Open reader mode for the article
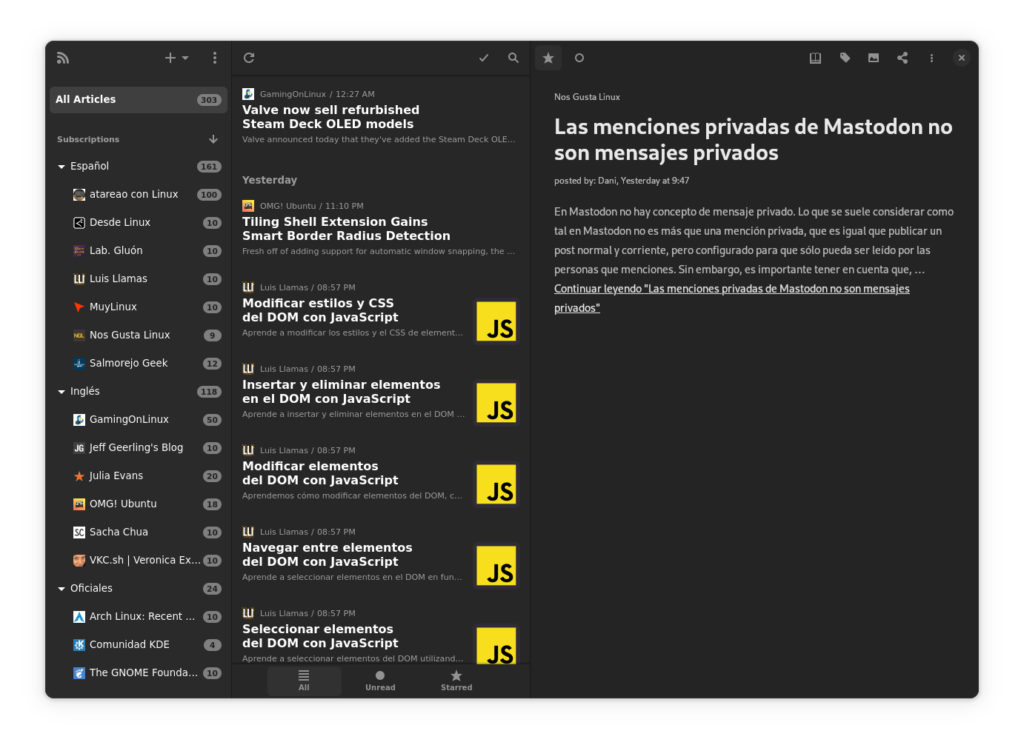Viewport: 1024px width, 748px height. (815, 58)
